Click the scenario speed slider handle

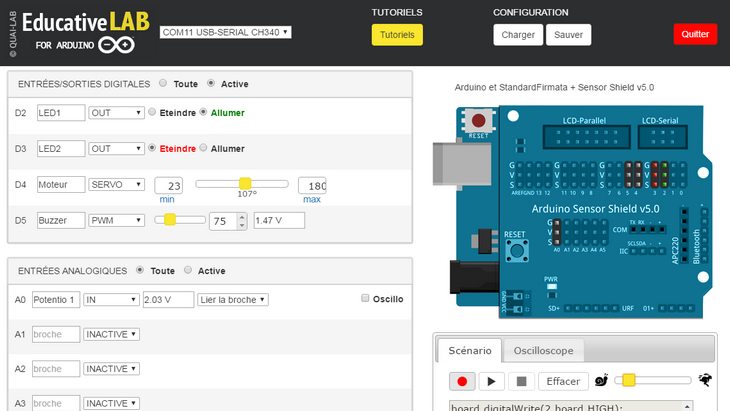click(629, 380)
